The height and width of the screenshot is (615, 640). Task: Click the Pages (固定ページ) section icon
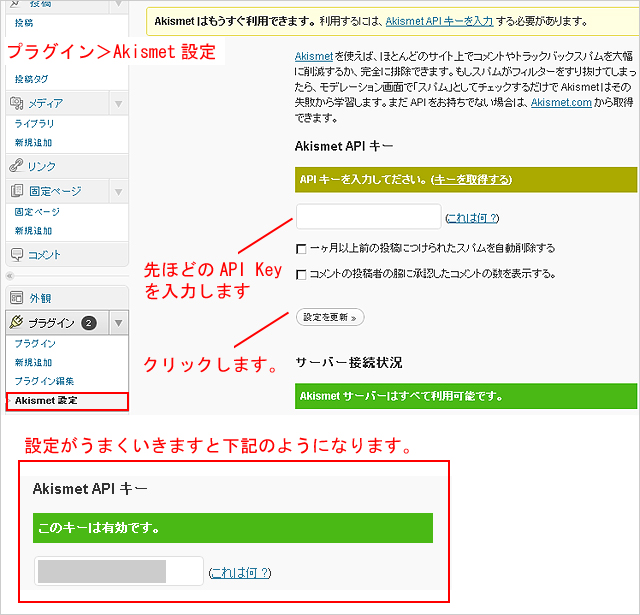[17, 191]
